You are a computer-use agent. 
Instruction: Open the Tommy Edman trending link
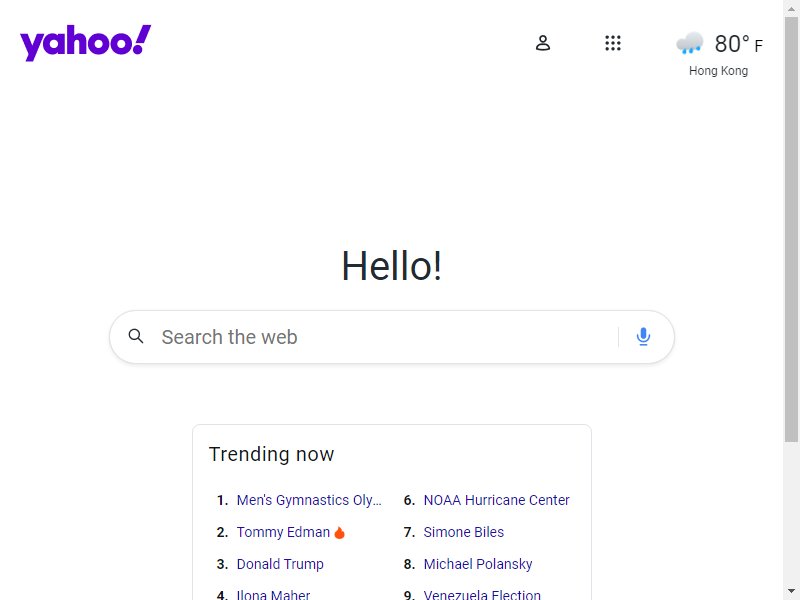click(283, 532)
